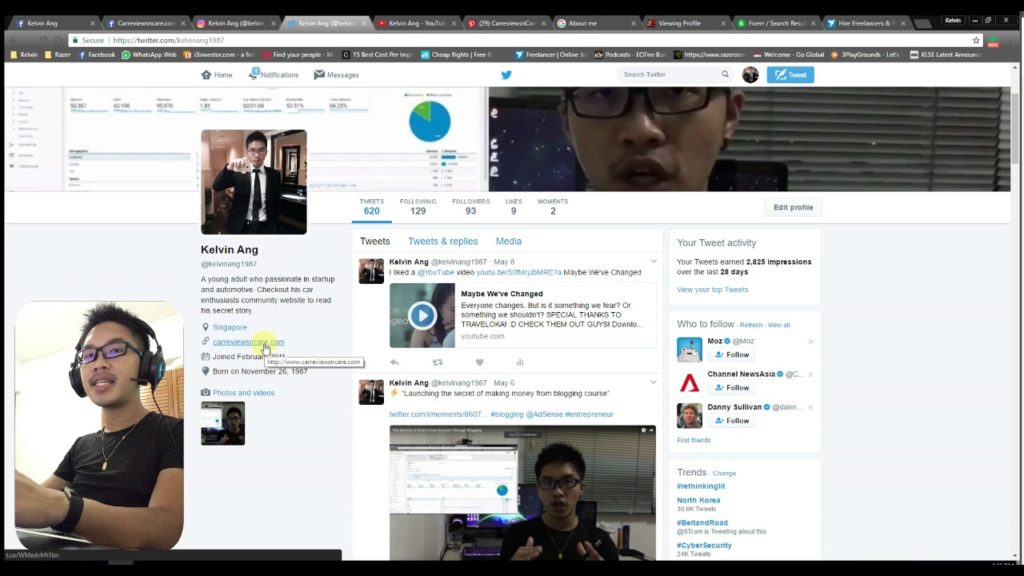Open Photos and videos link

[243, 392]
